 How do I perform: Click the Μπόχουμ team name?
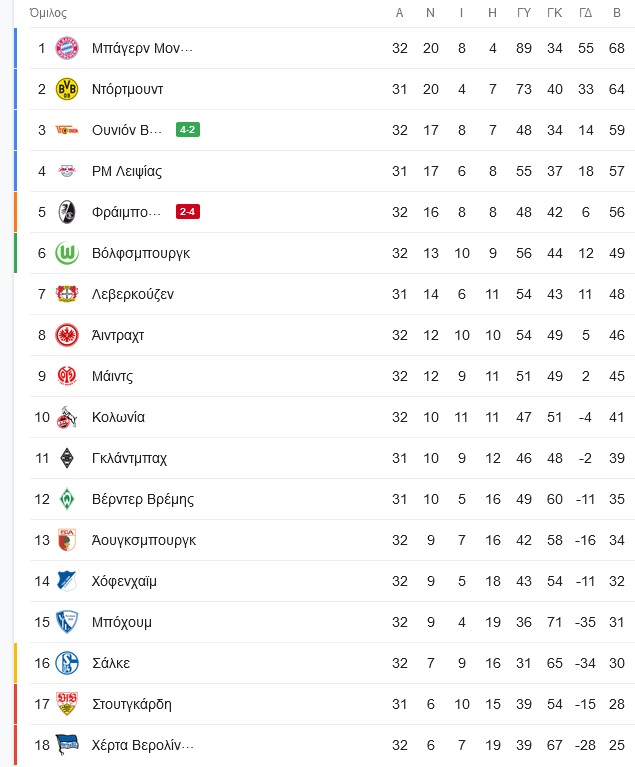point(122,623)
